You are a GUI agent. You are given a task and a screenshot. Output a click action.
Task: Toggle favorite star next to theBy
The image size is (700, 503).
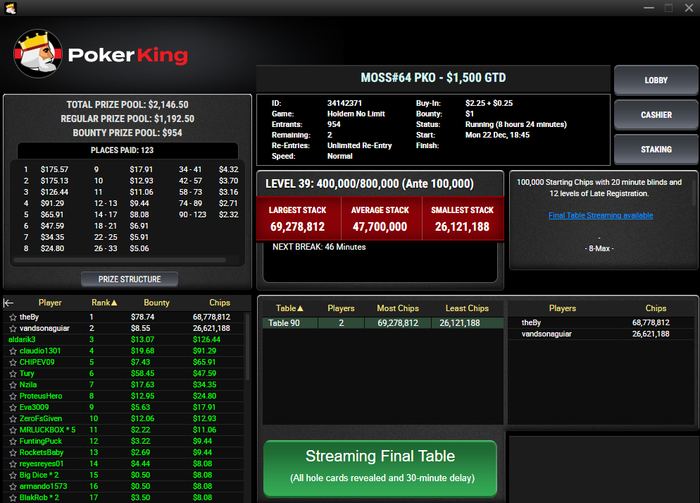[x=13, y=317]
